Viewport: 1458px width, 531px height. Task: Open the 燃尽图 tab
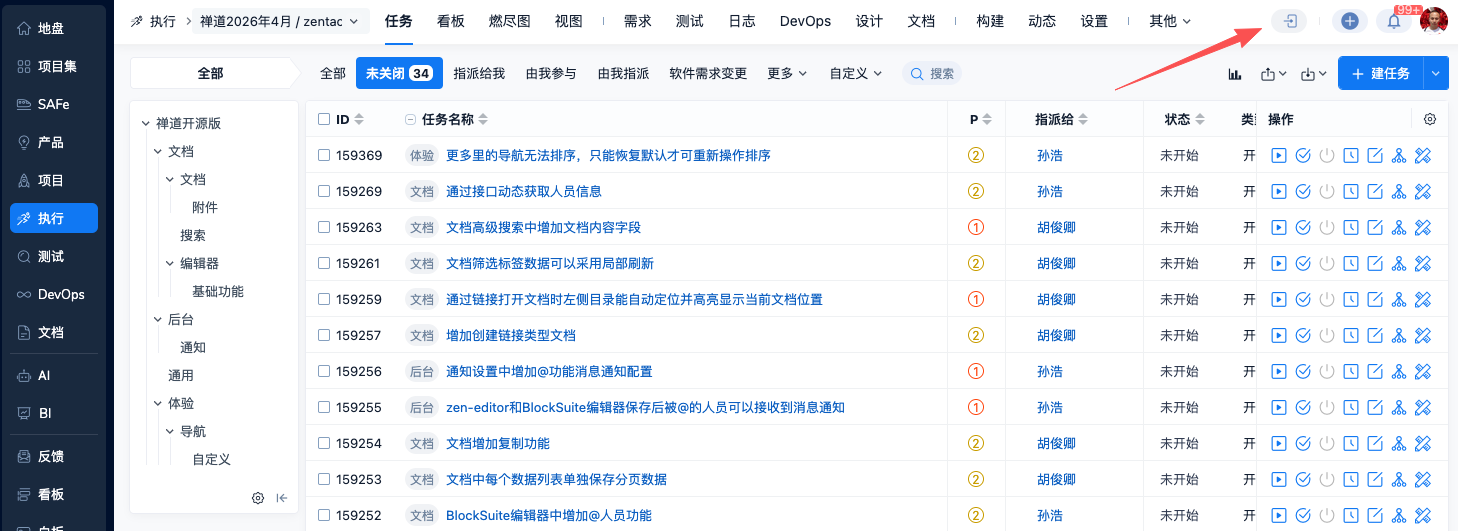(510, 21)
